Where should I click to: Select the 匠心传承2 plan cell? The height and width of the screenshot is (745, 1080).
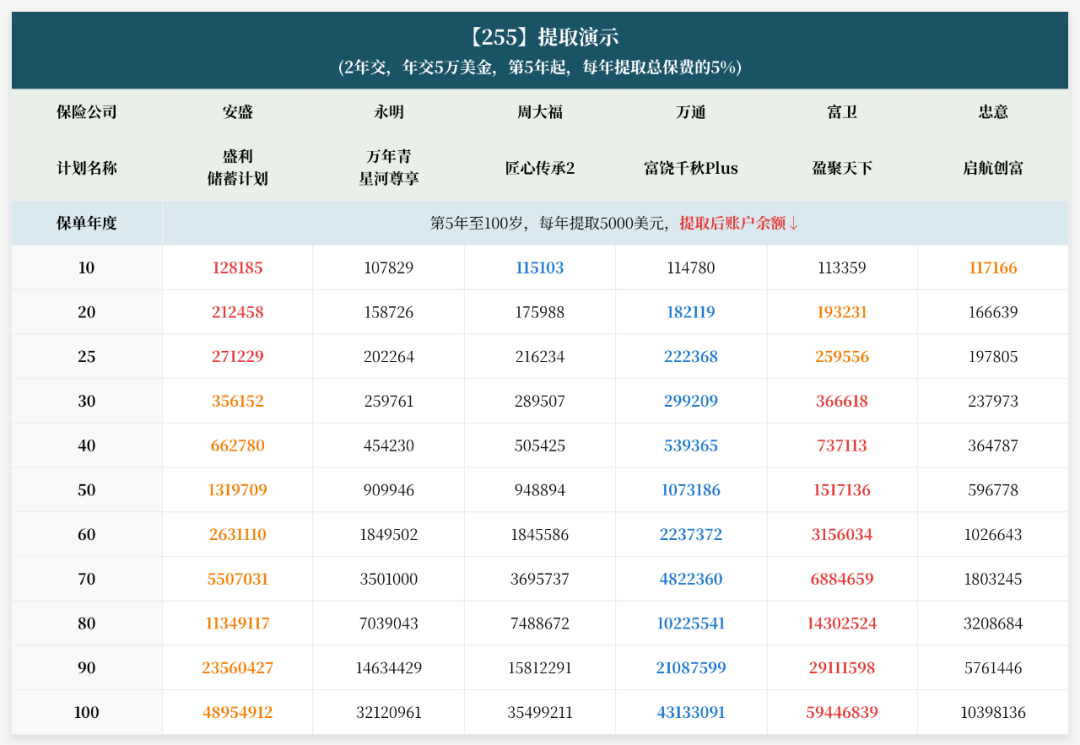(540, 168)
